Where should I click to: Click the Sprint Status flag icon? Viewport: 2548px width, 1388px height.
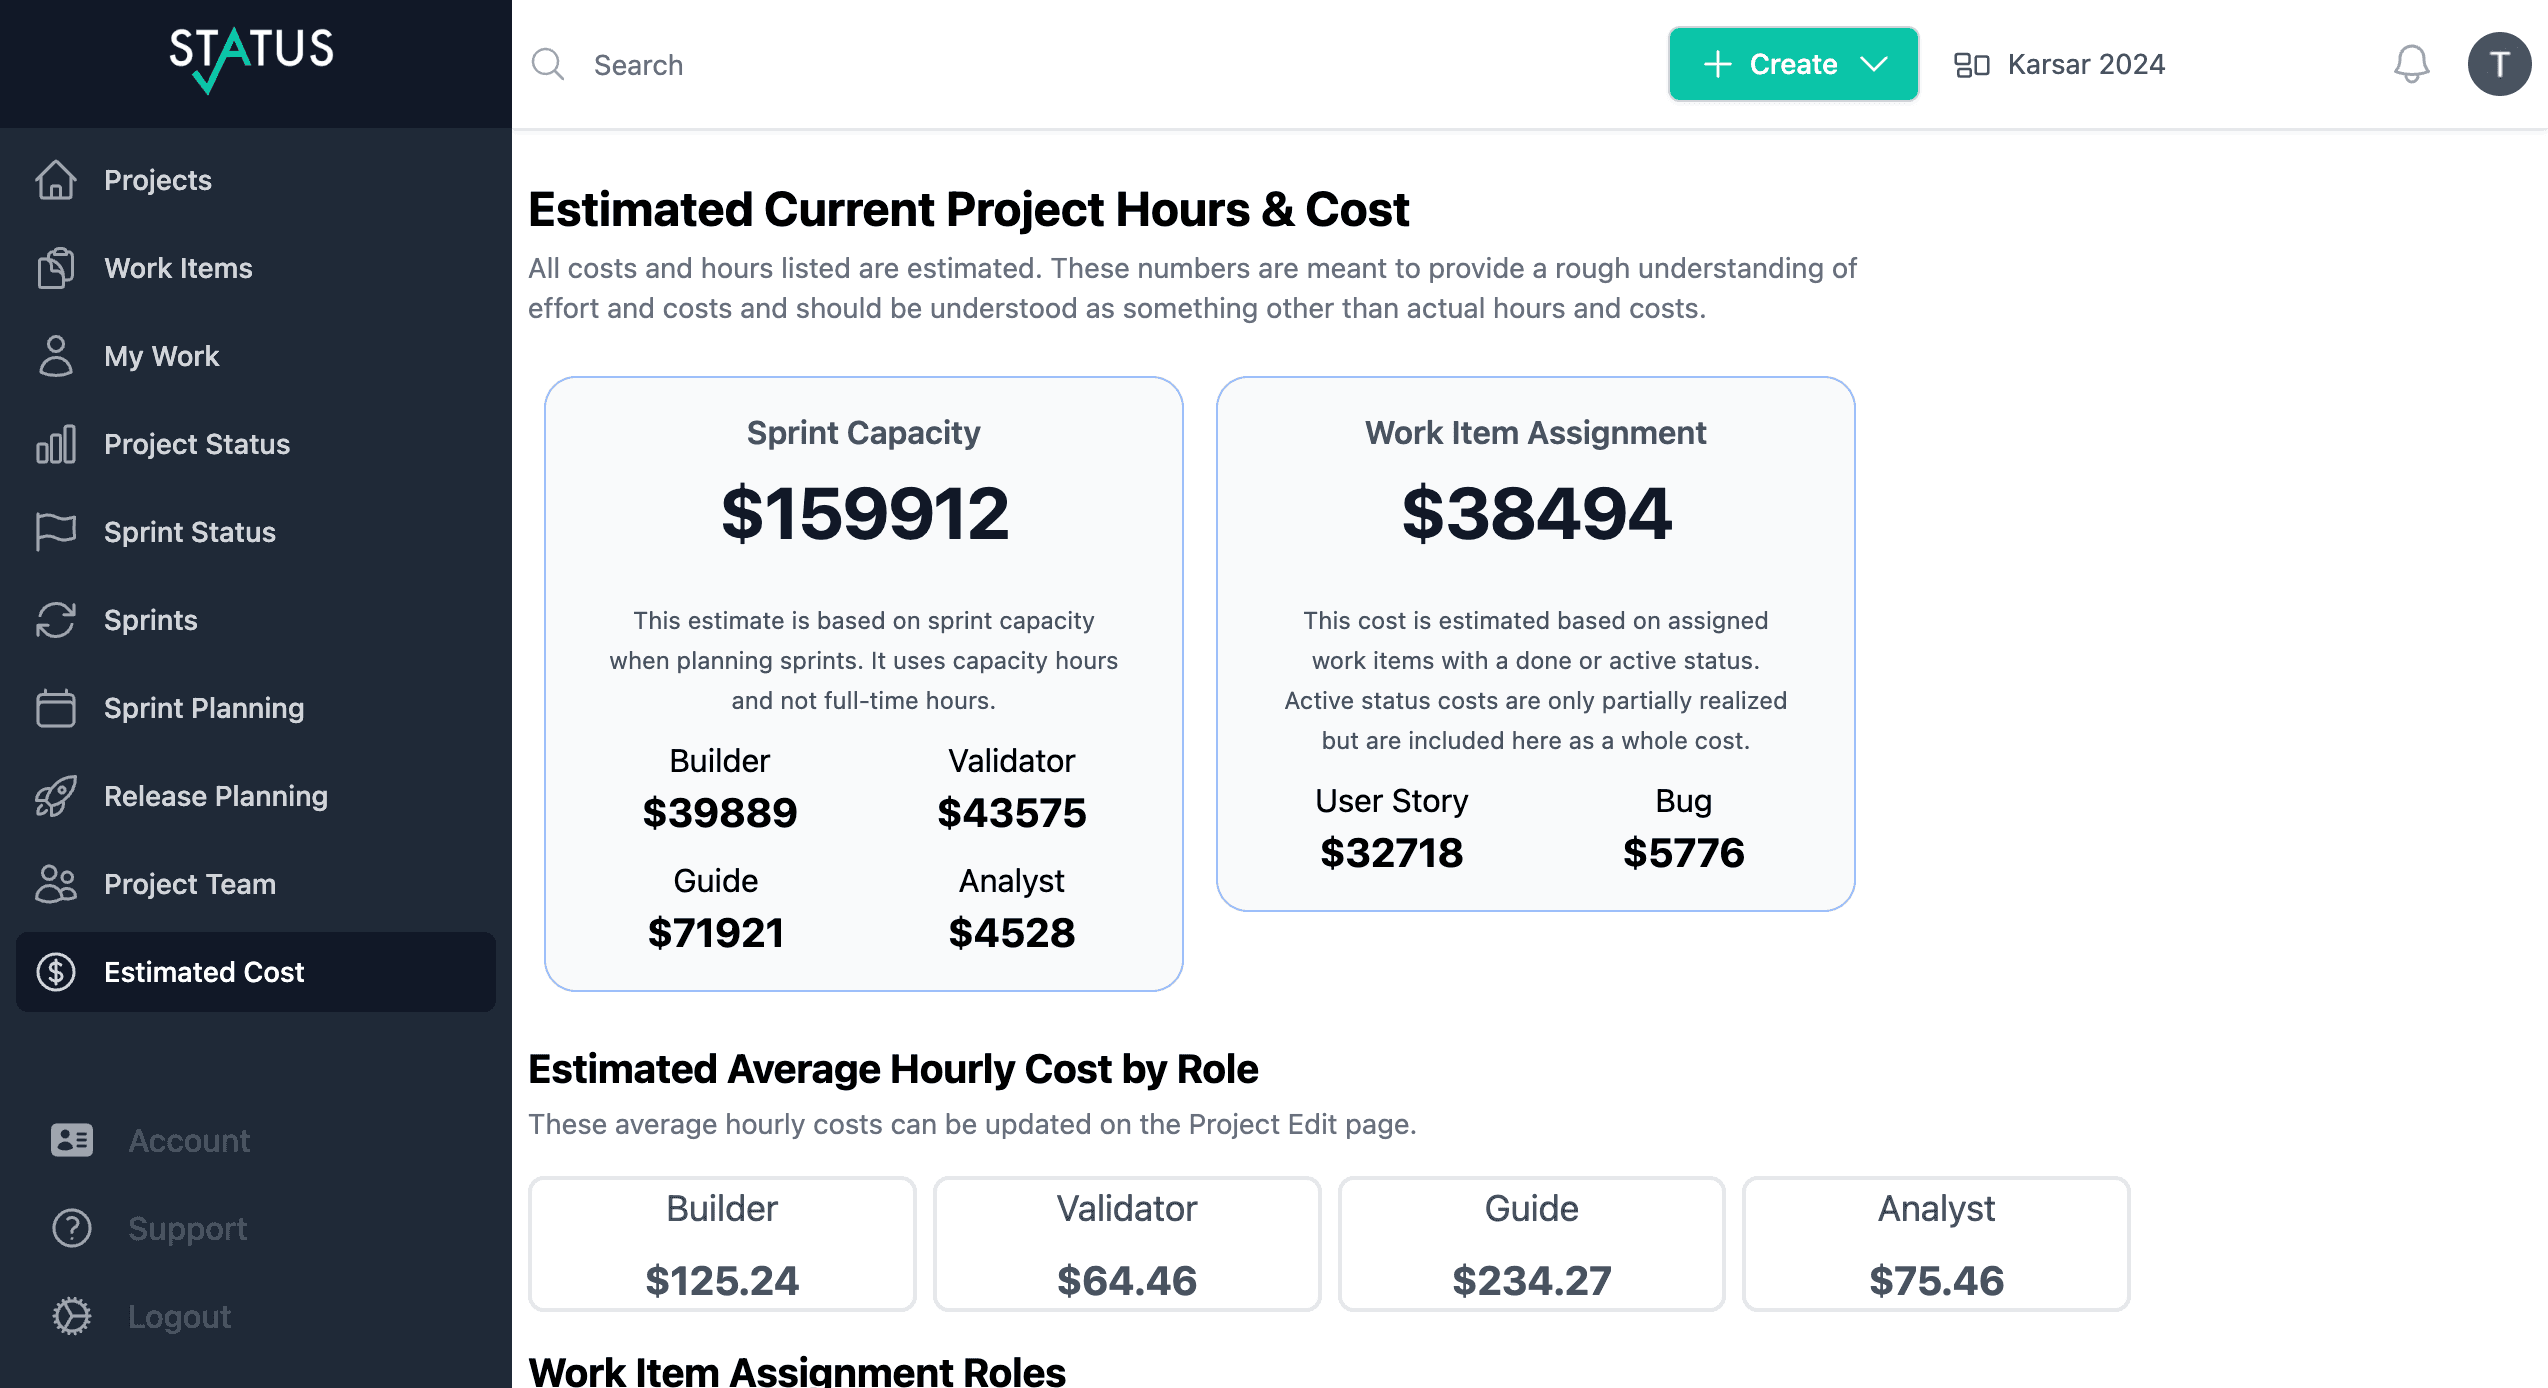tap(56, 532)
